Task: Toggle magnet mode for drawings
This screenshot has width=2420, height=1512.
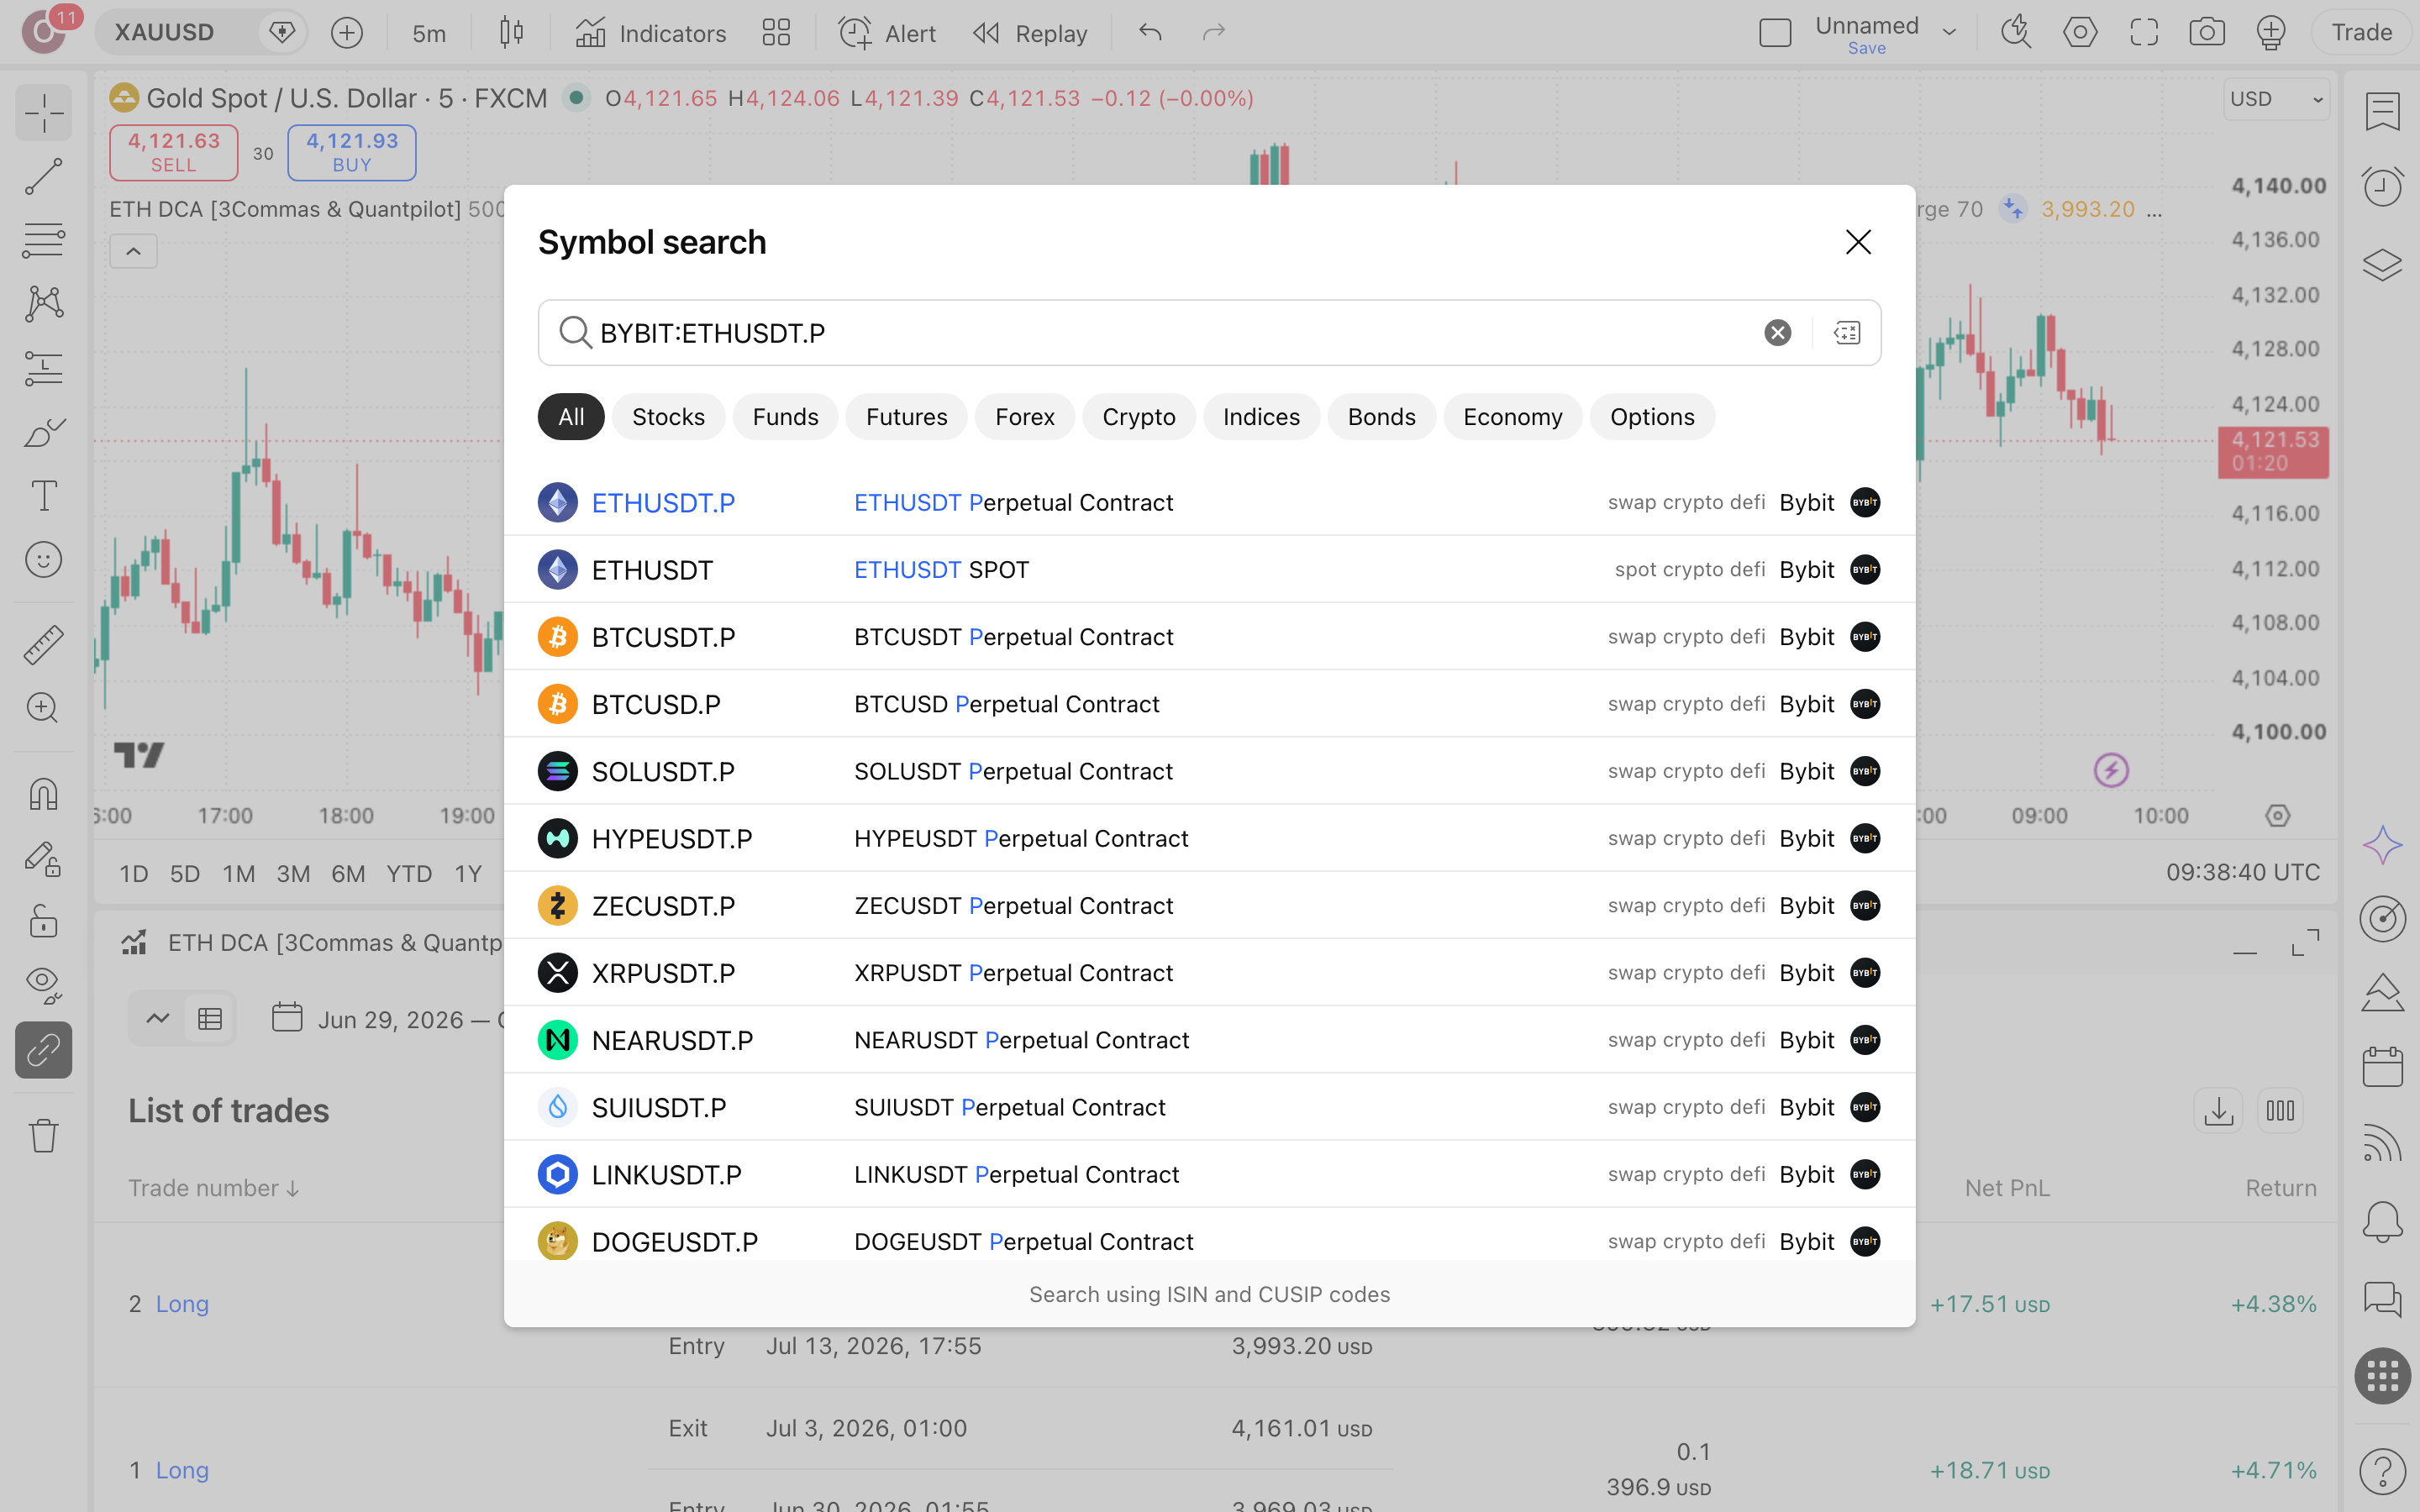Action: (x=44, y=794)
